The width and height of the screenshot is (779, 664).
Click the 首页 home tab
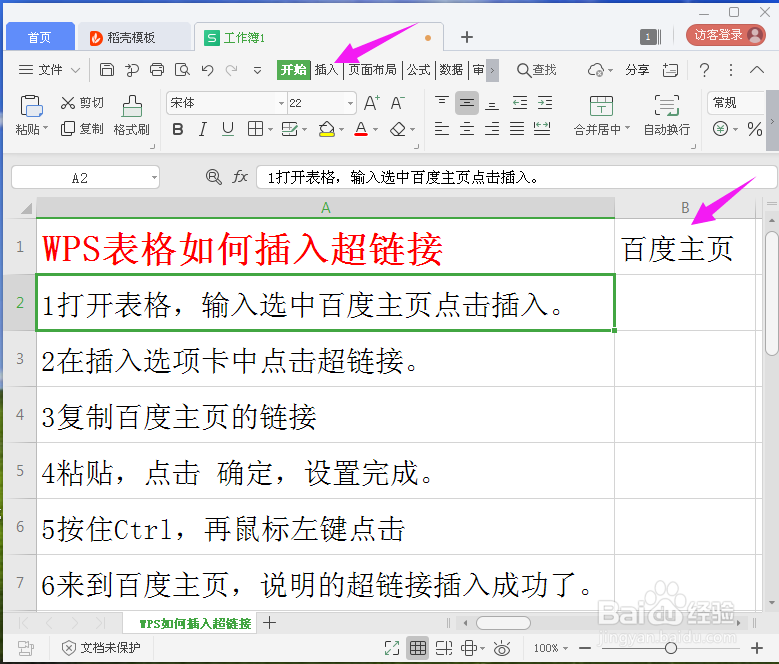click(40, 37)
